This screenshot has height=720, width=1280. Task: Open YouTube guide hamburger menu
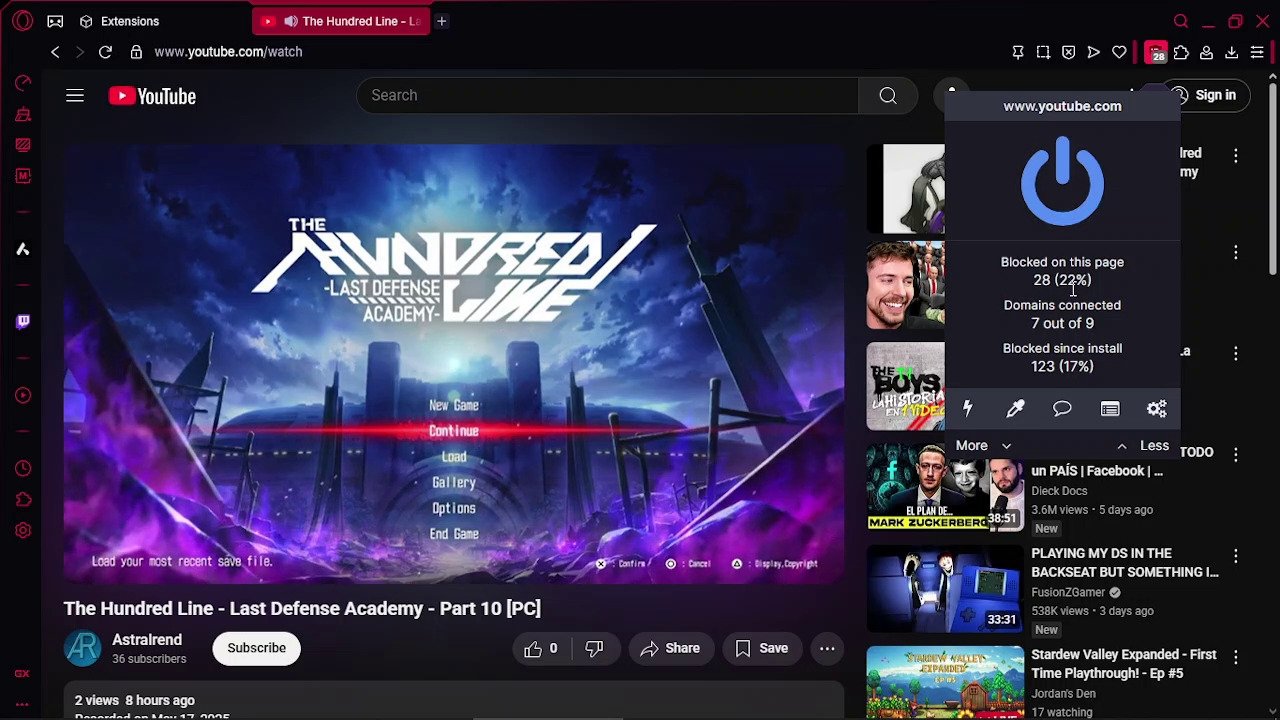point(75,96)
